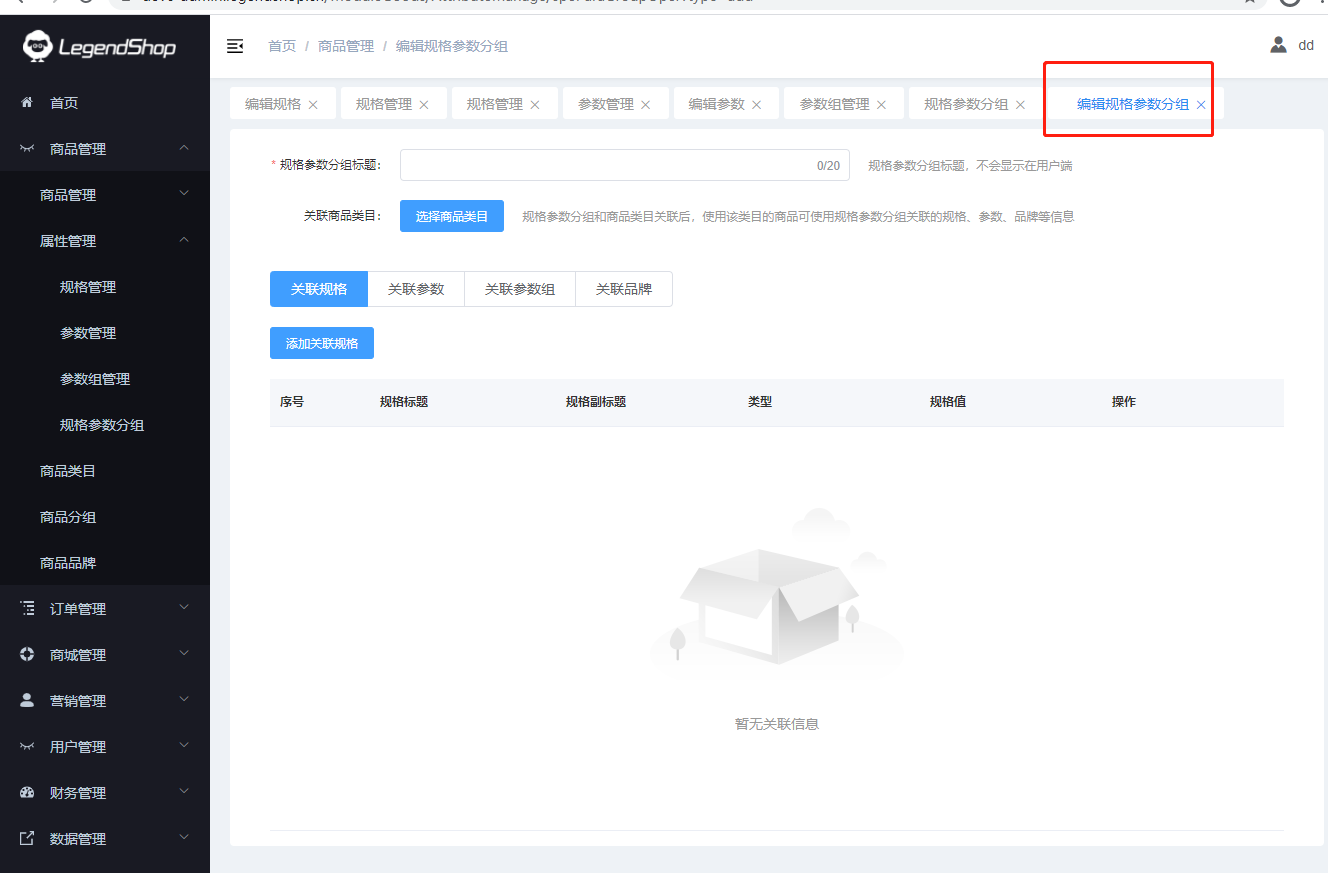1328x873 pixels.
Task: Go to 首页 in the breadcrumb
Action: (x=282, y=46)
